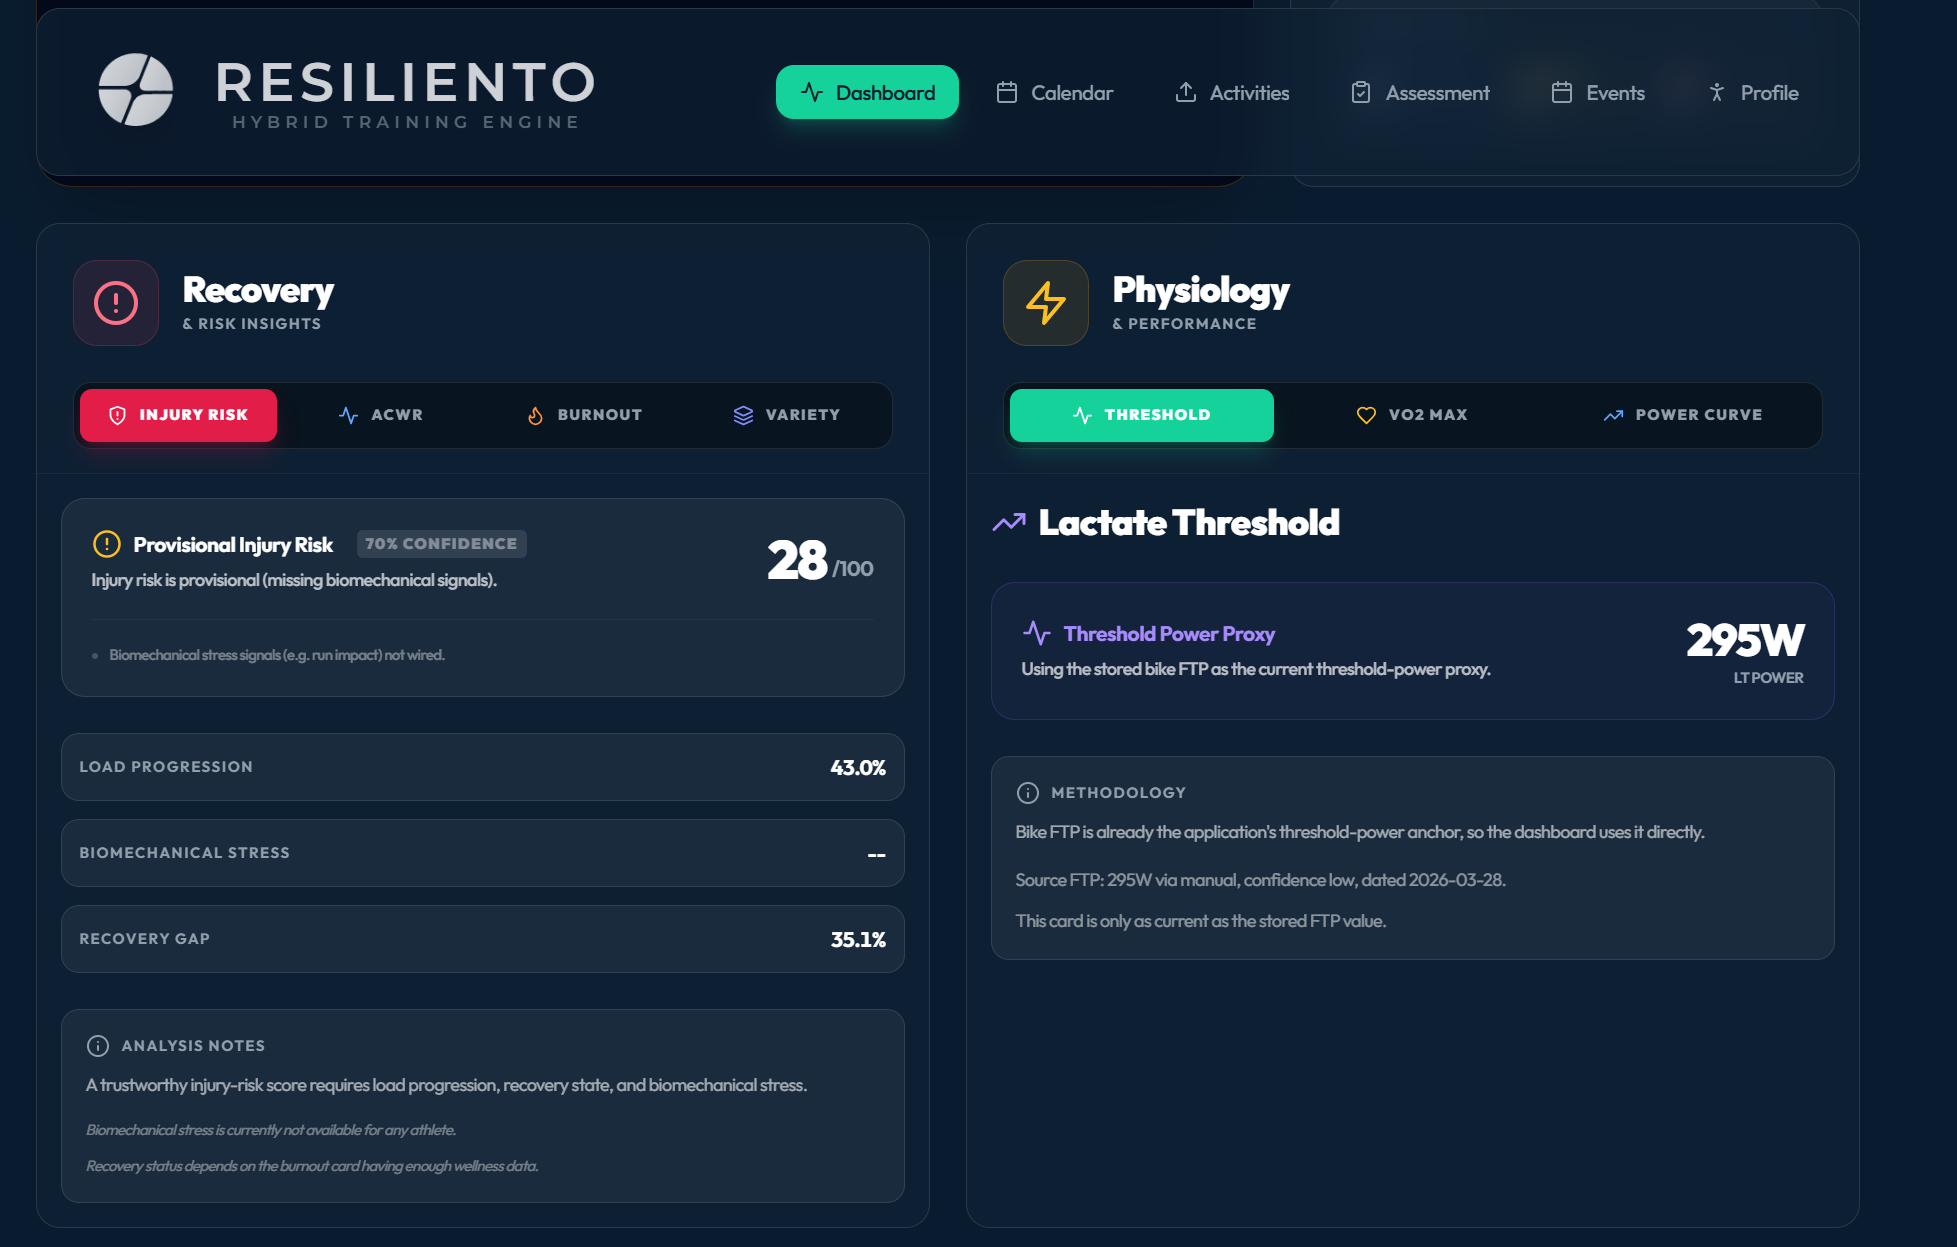This screenshot has height=1247, width=1957.
Task: Switch to the VO2 Max tab
Action: (x=1412, y=415)
